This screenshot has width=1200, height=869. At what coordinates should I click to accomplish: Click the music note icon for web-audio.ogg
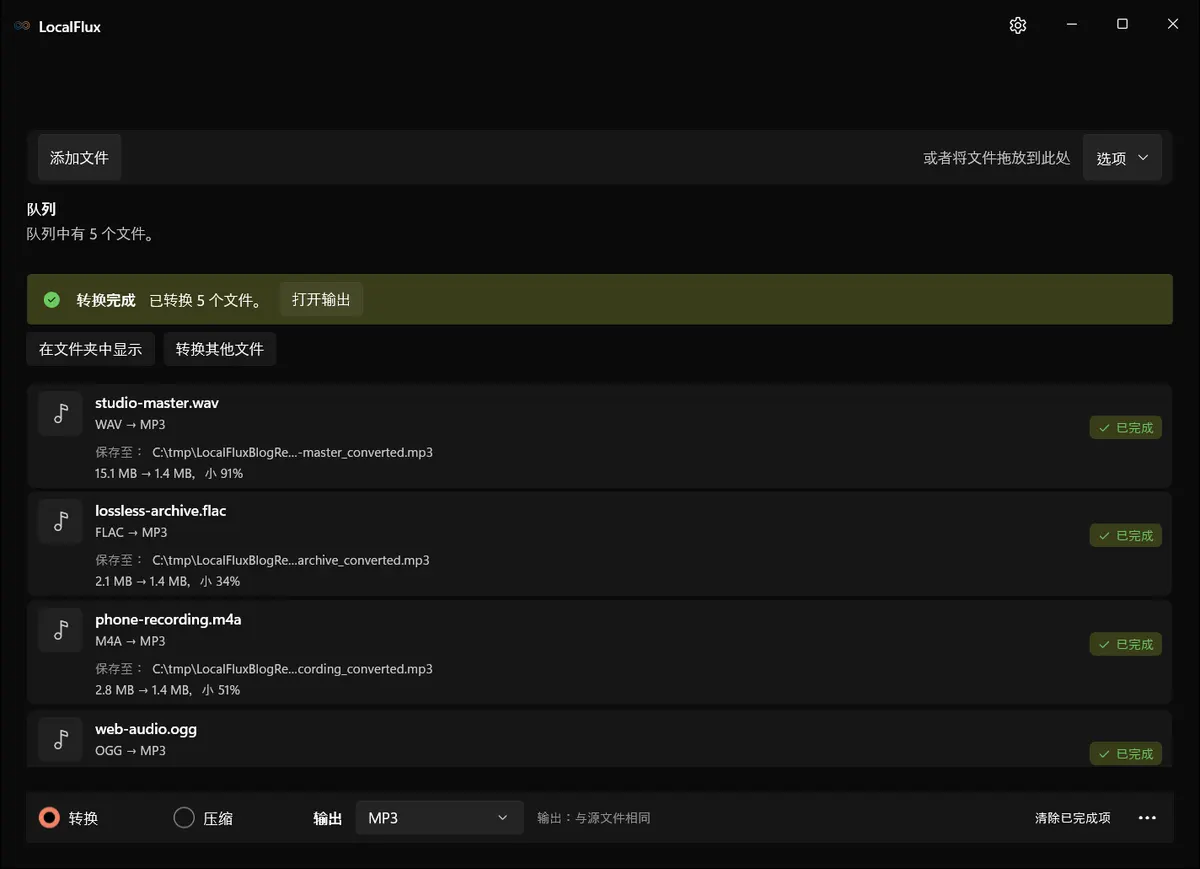point(60,739)
